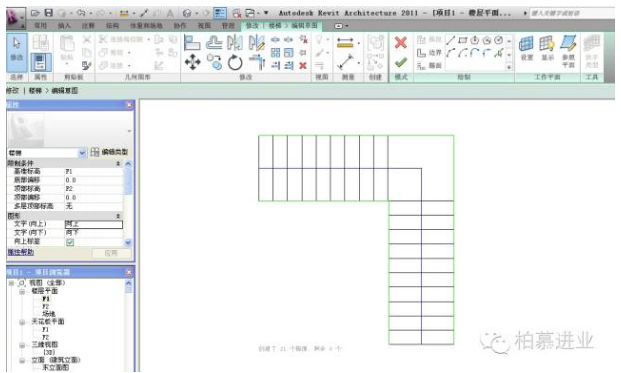Open the stair type selector dropdown
This screenshot has width=621, height=373.
(82, 153)
